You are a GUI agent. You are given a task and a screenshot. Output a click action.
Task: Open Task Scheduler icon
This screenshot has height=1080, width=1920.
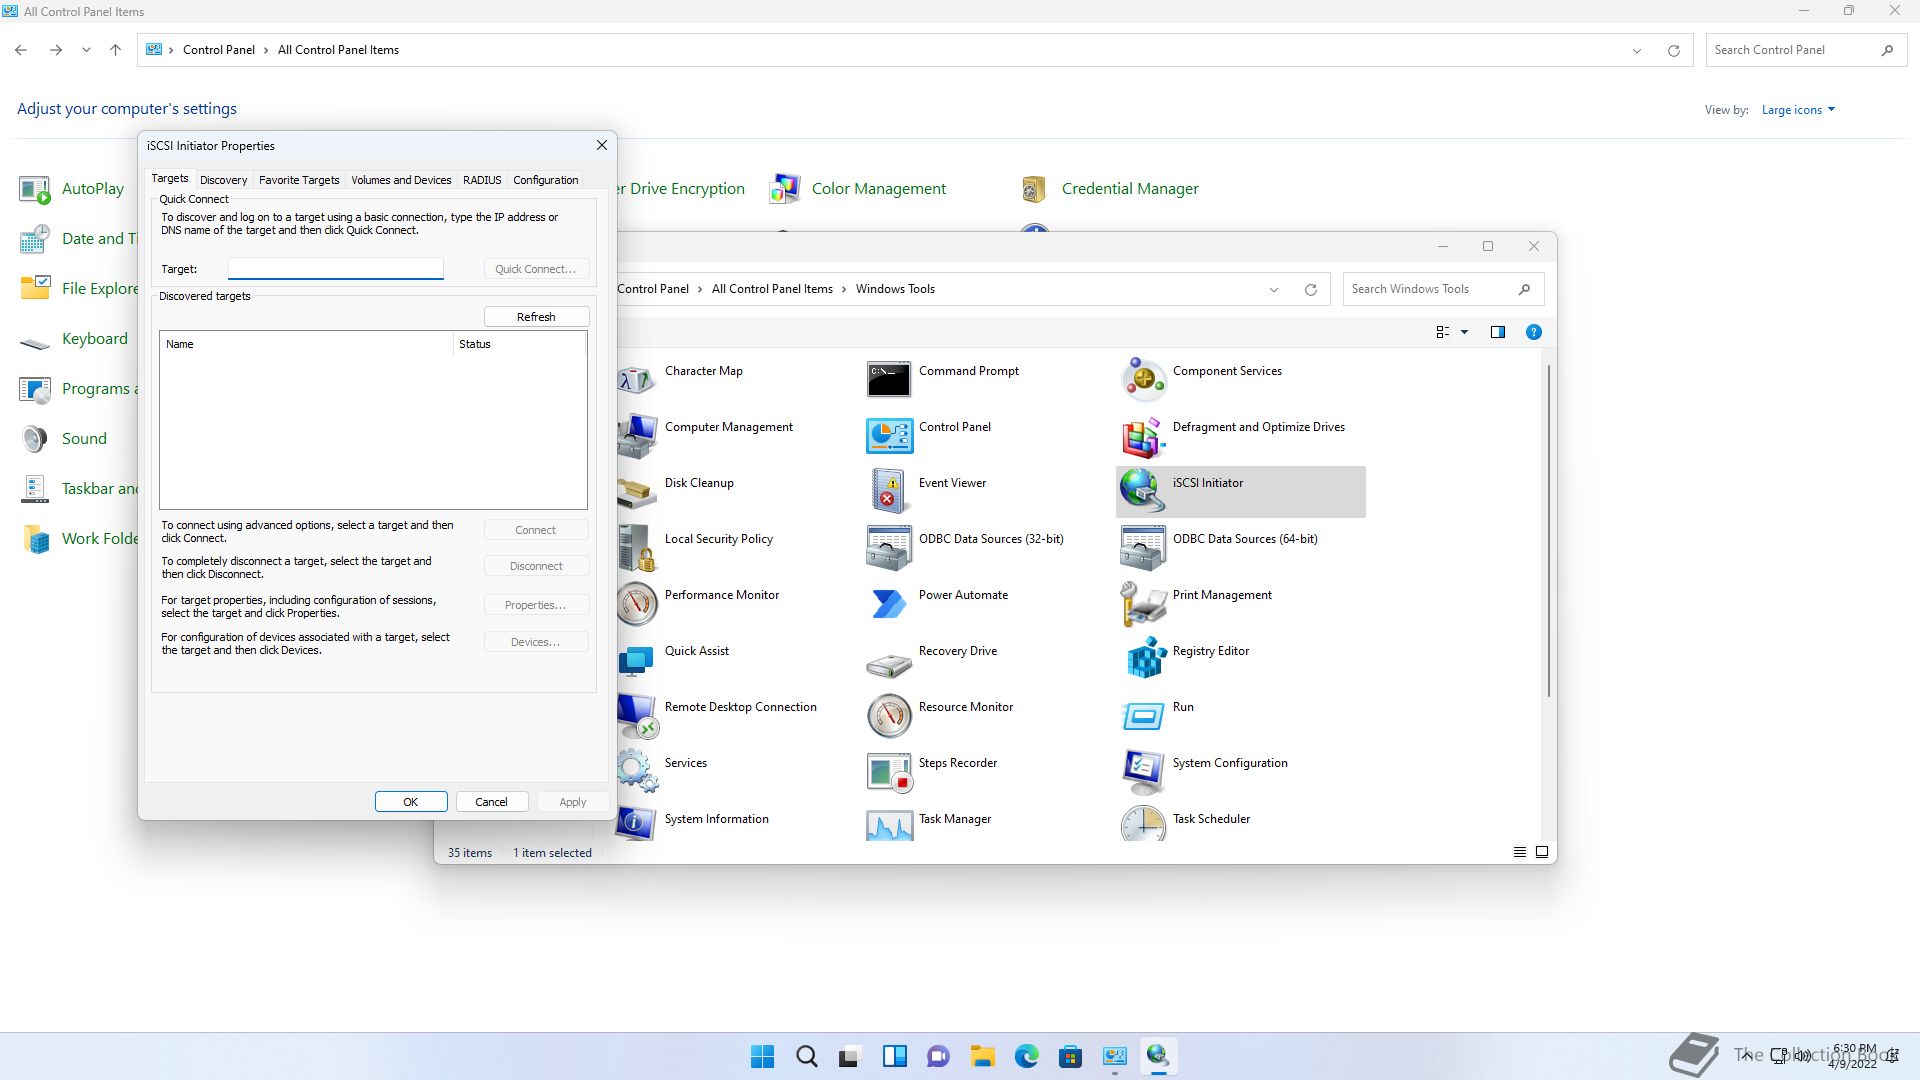pos(1142,823)
